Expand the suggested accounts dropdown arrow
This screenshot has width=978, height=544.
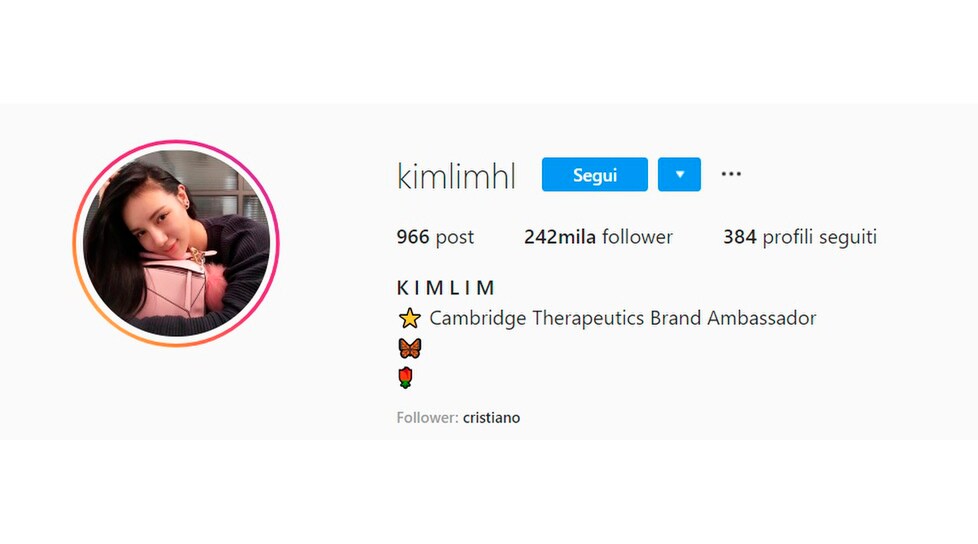679,175
